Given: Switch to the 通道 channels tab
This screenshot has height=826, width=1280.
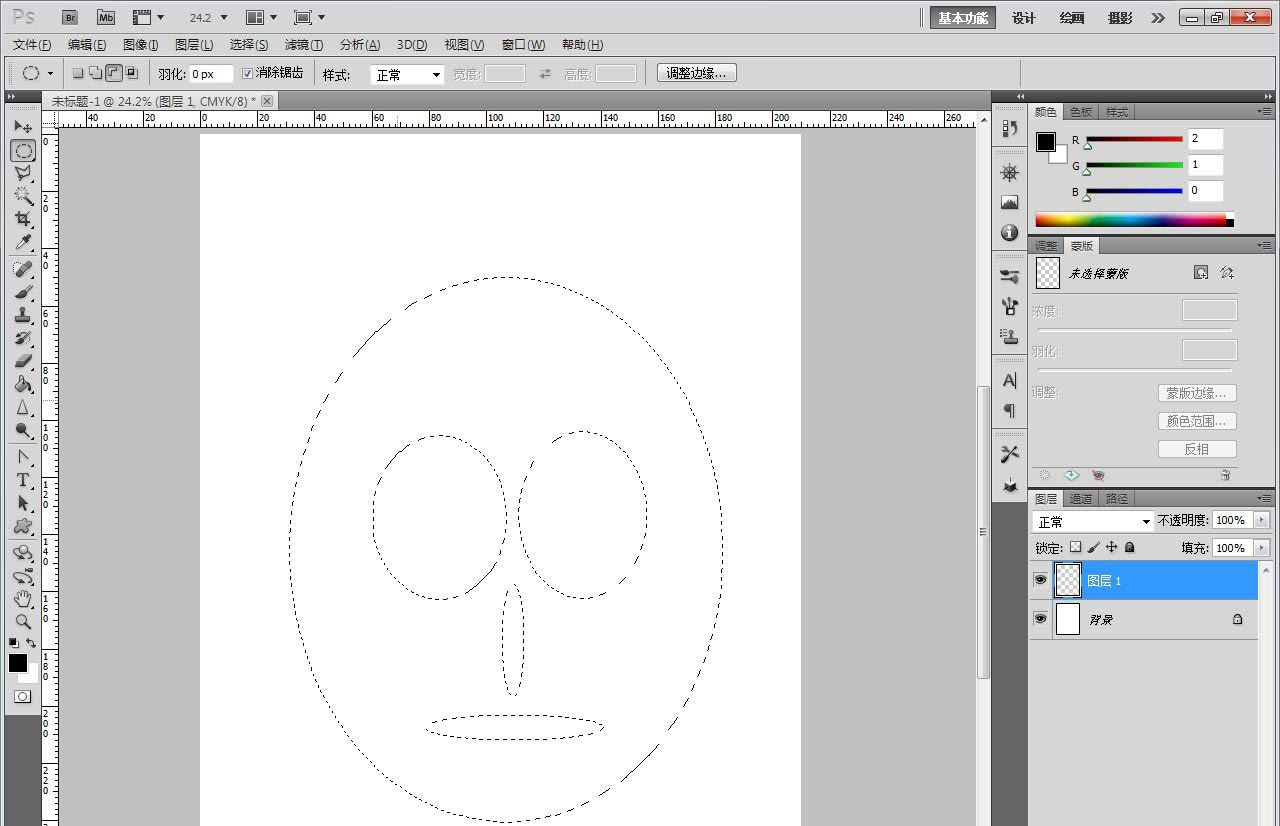Looking at the screenshot, I should (x=1081, y=498).
